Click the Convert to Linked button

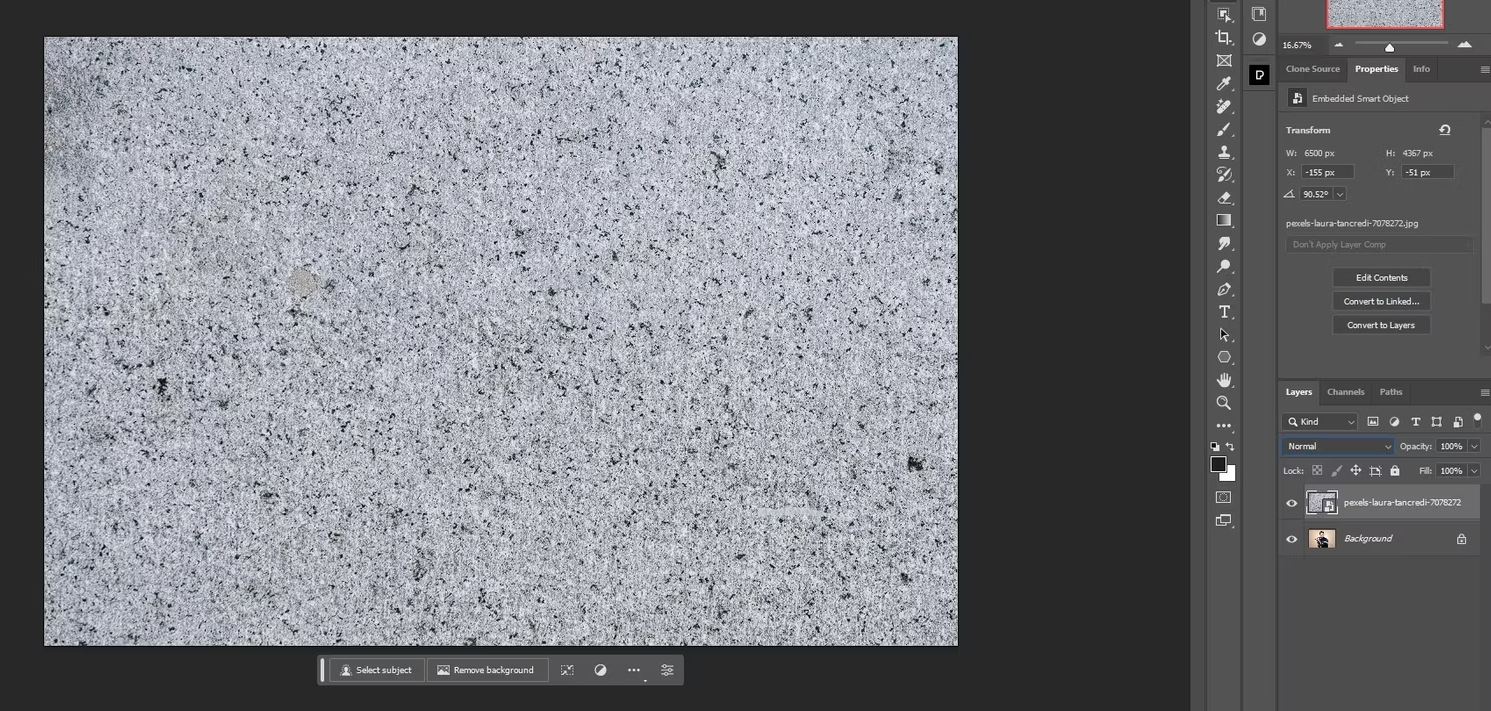coord(1382,301)
